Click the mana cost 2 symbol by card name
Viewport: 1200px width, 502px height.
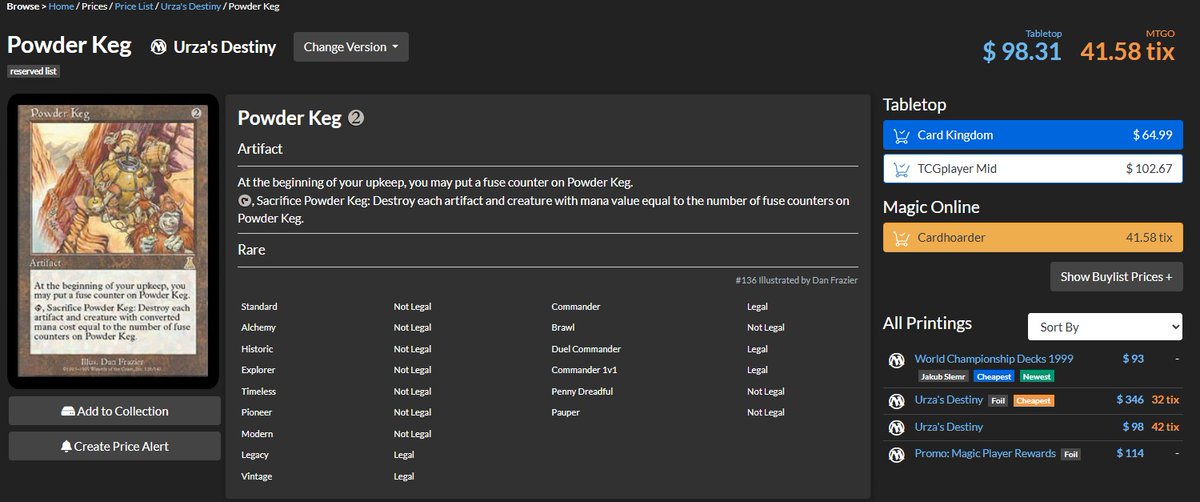(x=356, y=118)
